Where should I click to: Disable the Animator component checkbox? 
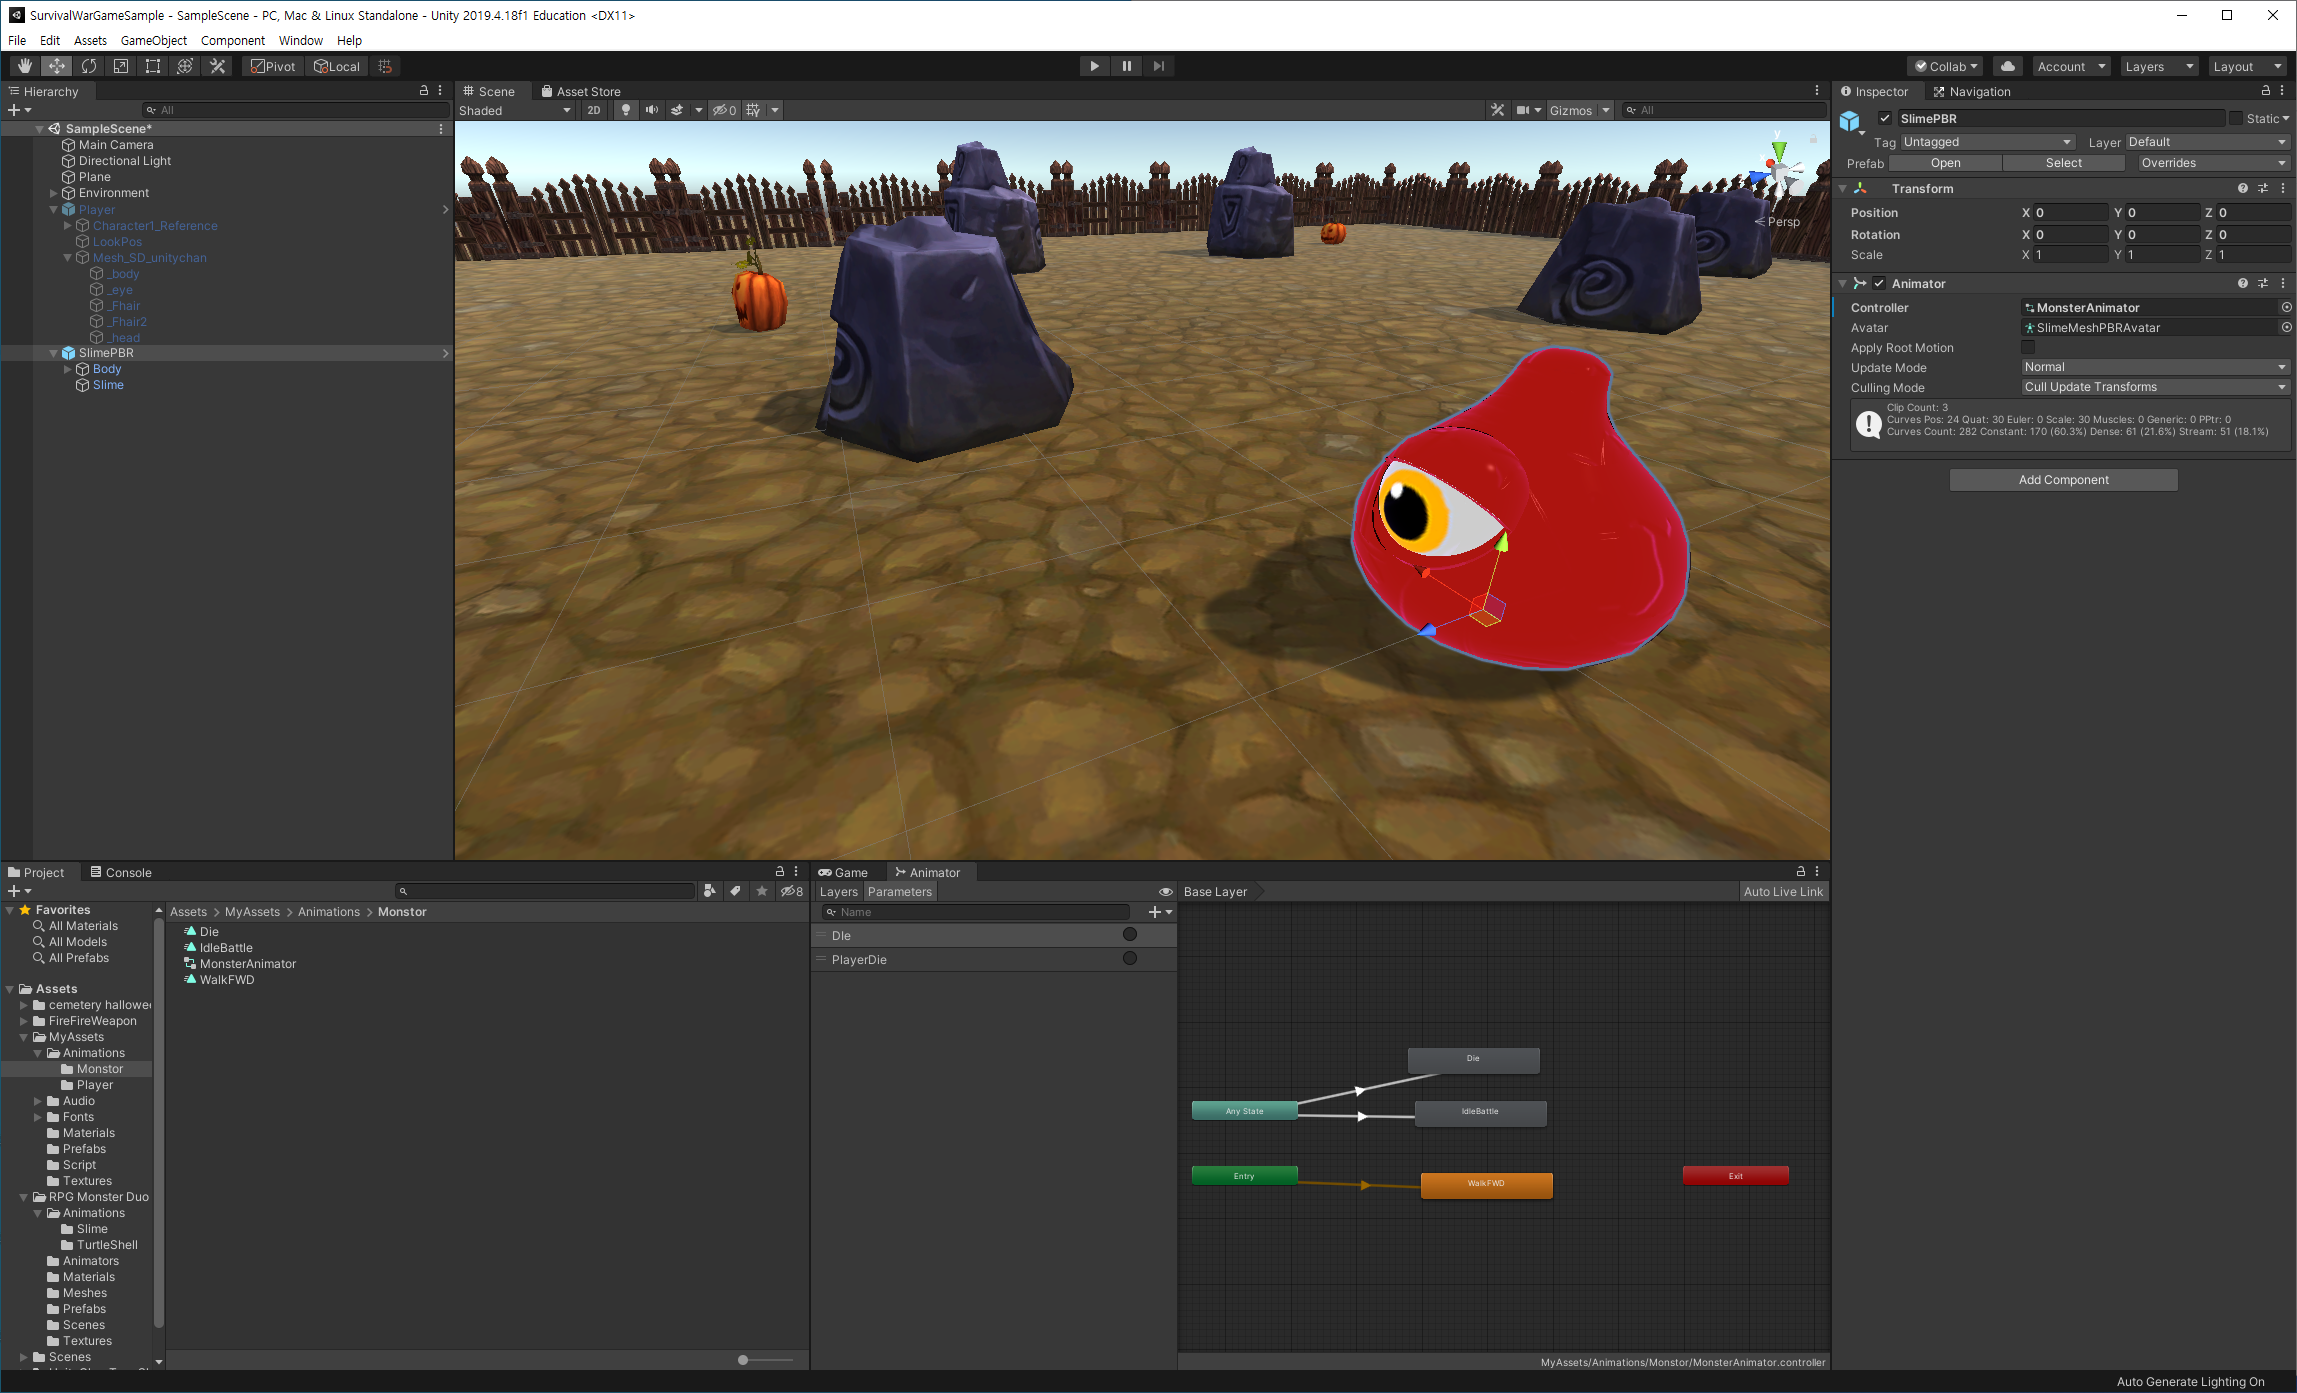(1879, 283)
